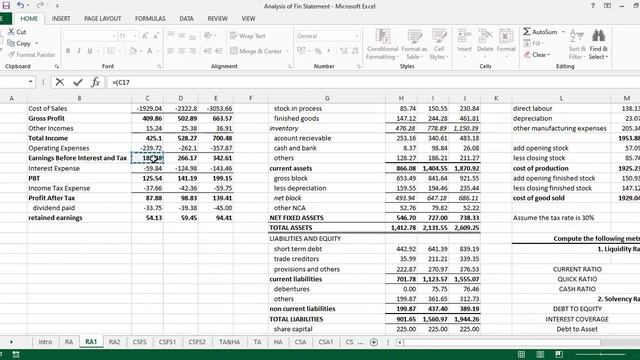The image size is (640, 360).
Task: Center the cell text horizontally
Action: [182, 51]
